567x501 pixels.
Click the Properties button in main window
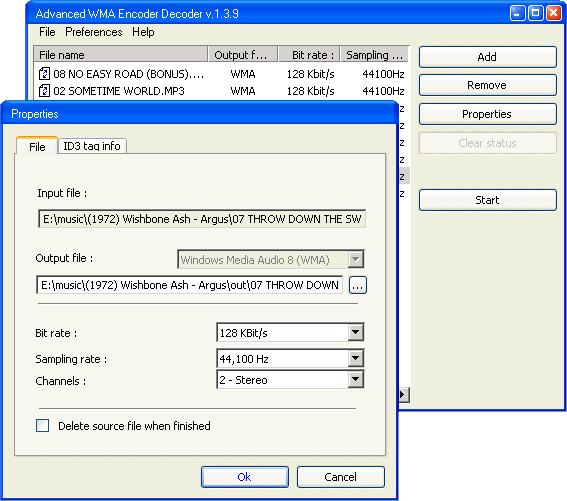tap(487, 114)
